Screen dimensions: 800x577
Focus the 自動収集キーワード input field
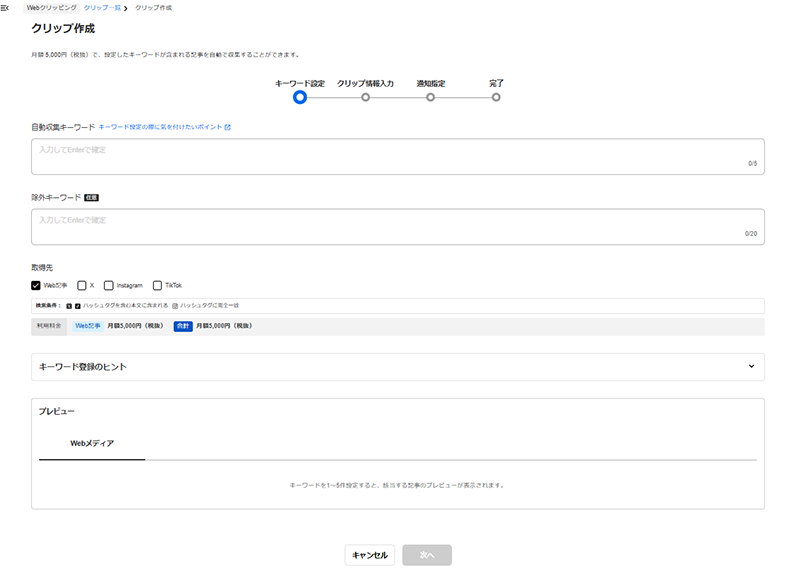[398, 157]
